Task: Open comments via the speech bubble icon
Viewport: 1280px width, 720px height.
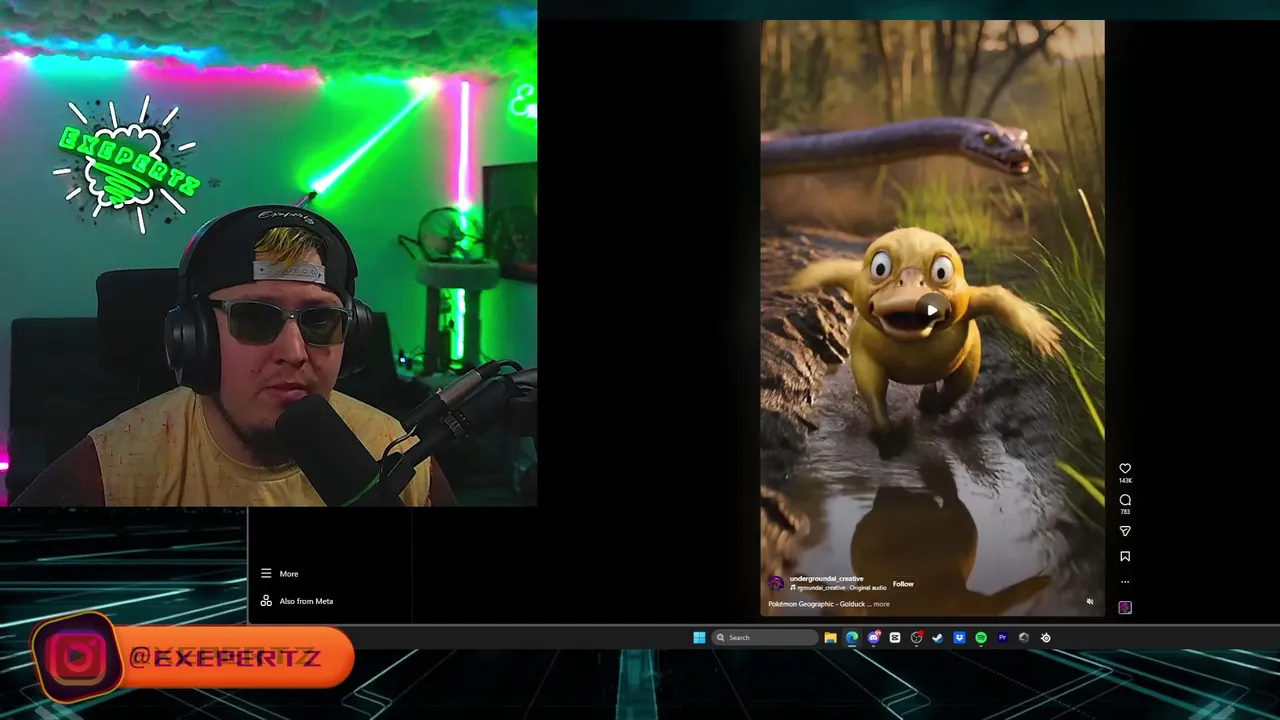Action: pyautogui.click(x=1125, y=500)
